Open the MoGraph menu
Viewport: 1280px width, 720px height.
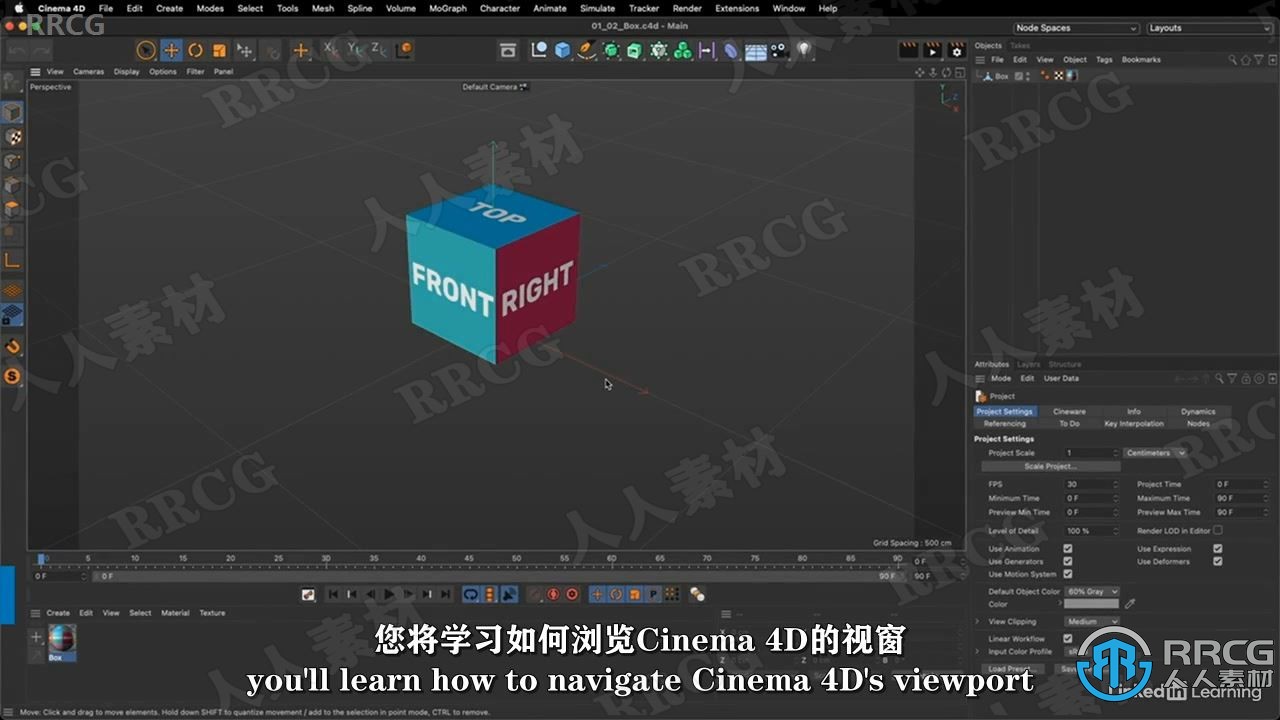(447, 8)
